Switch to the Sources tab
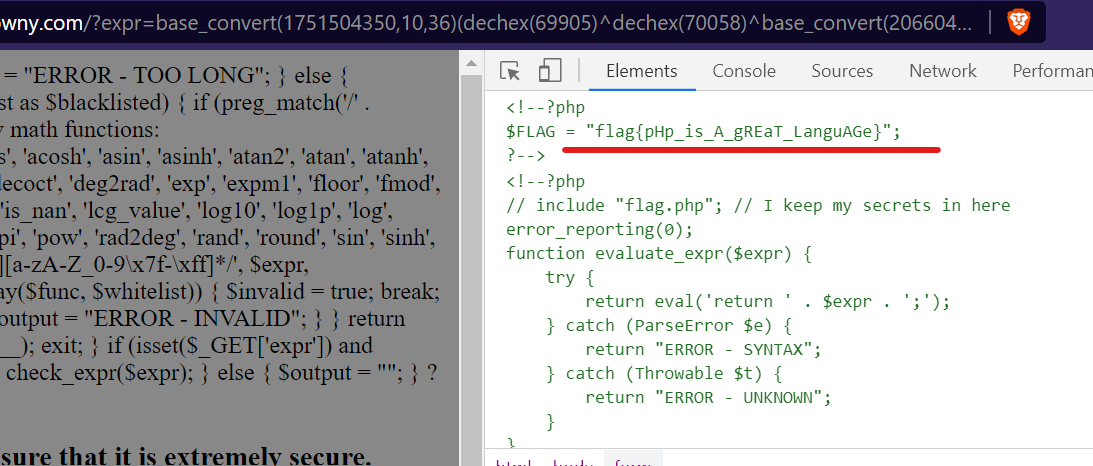 tap(842, 71)
